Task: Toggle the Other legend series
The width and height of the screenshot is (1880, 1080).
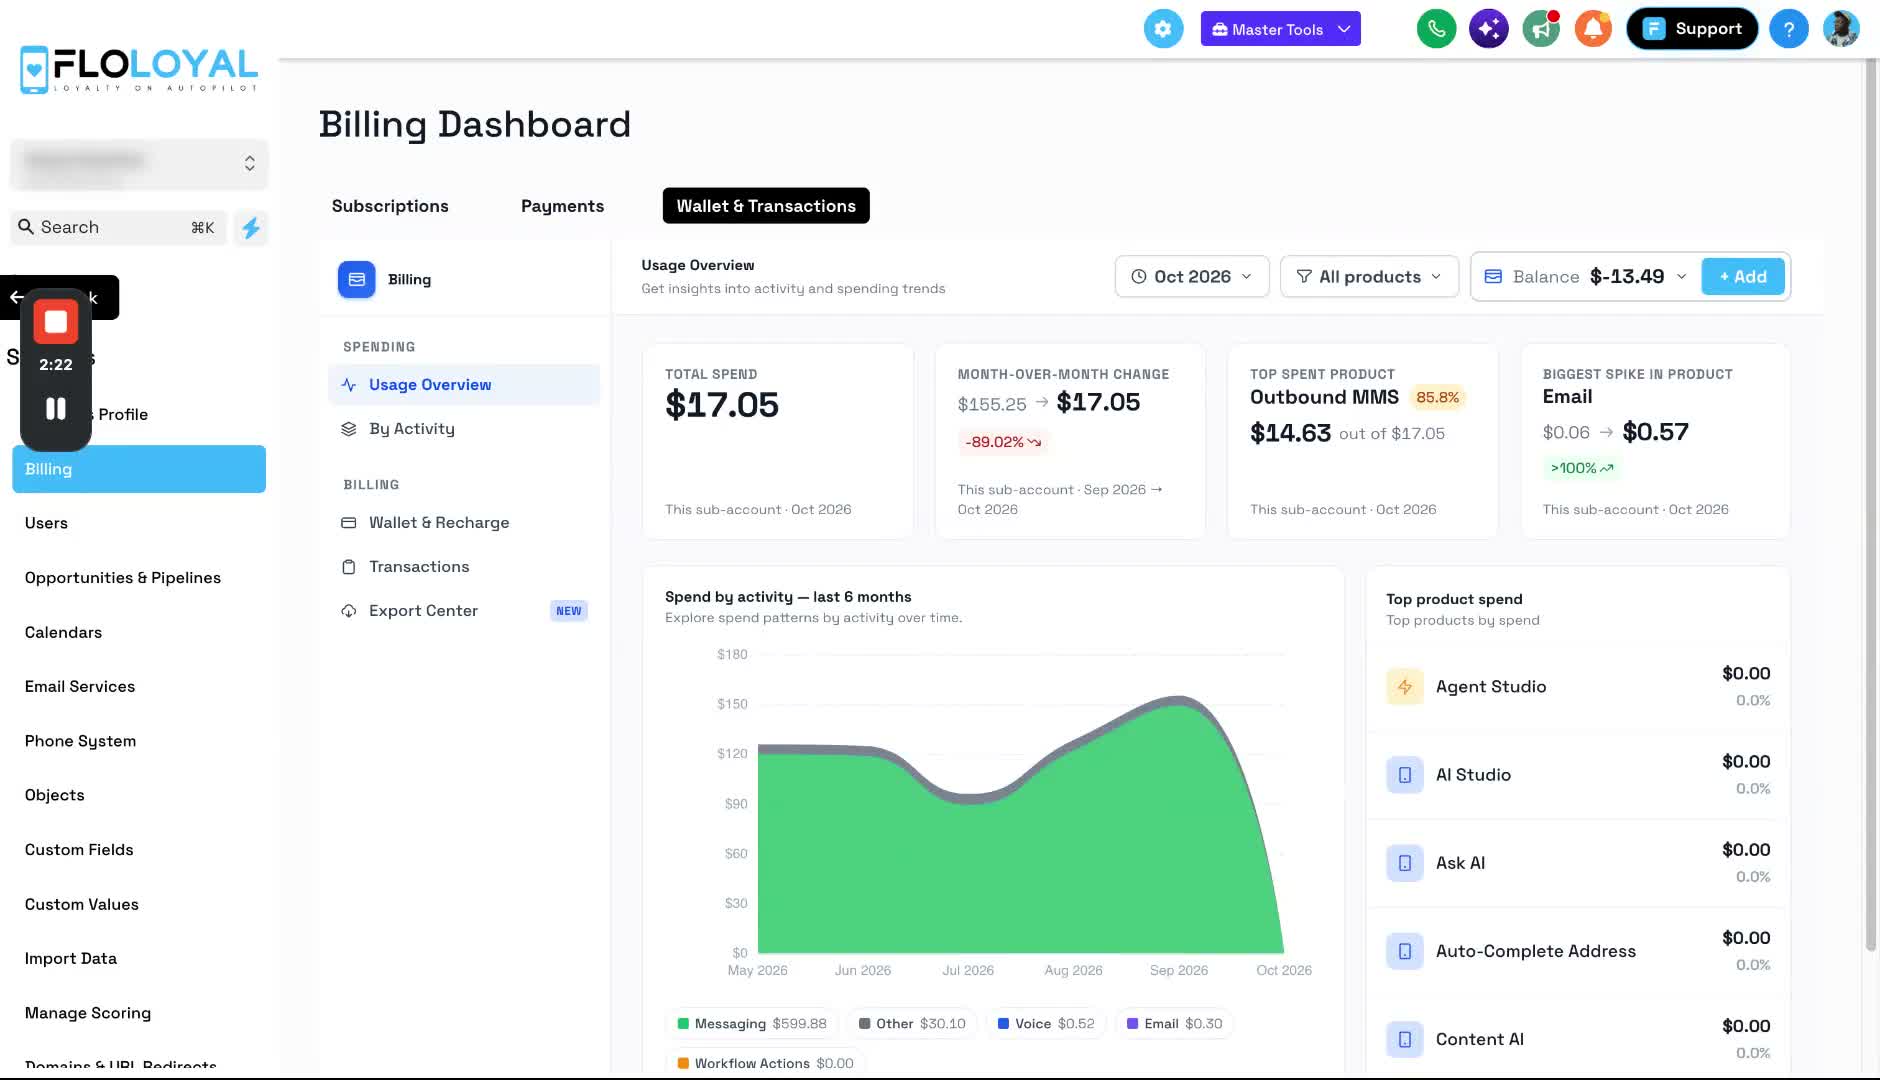Action: click(912, 1024)
